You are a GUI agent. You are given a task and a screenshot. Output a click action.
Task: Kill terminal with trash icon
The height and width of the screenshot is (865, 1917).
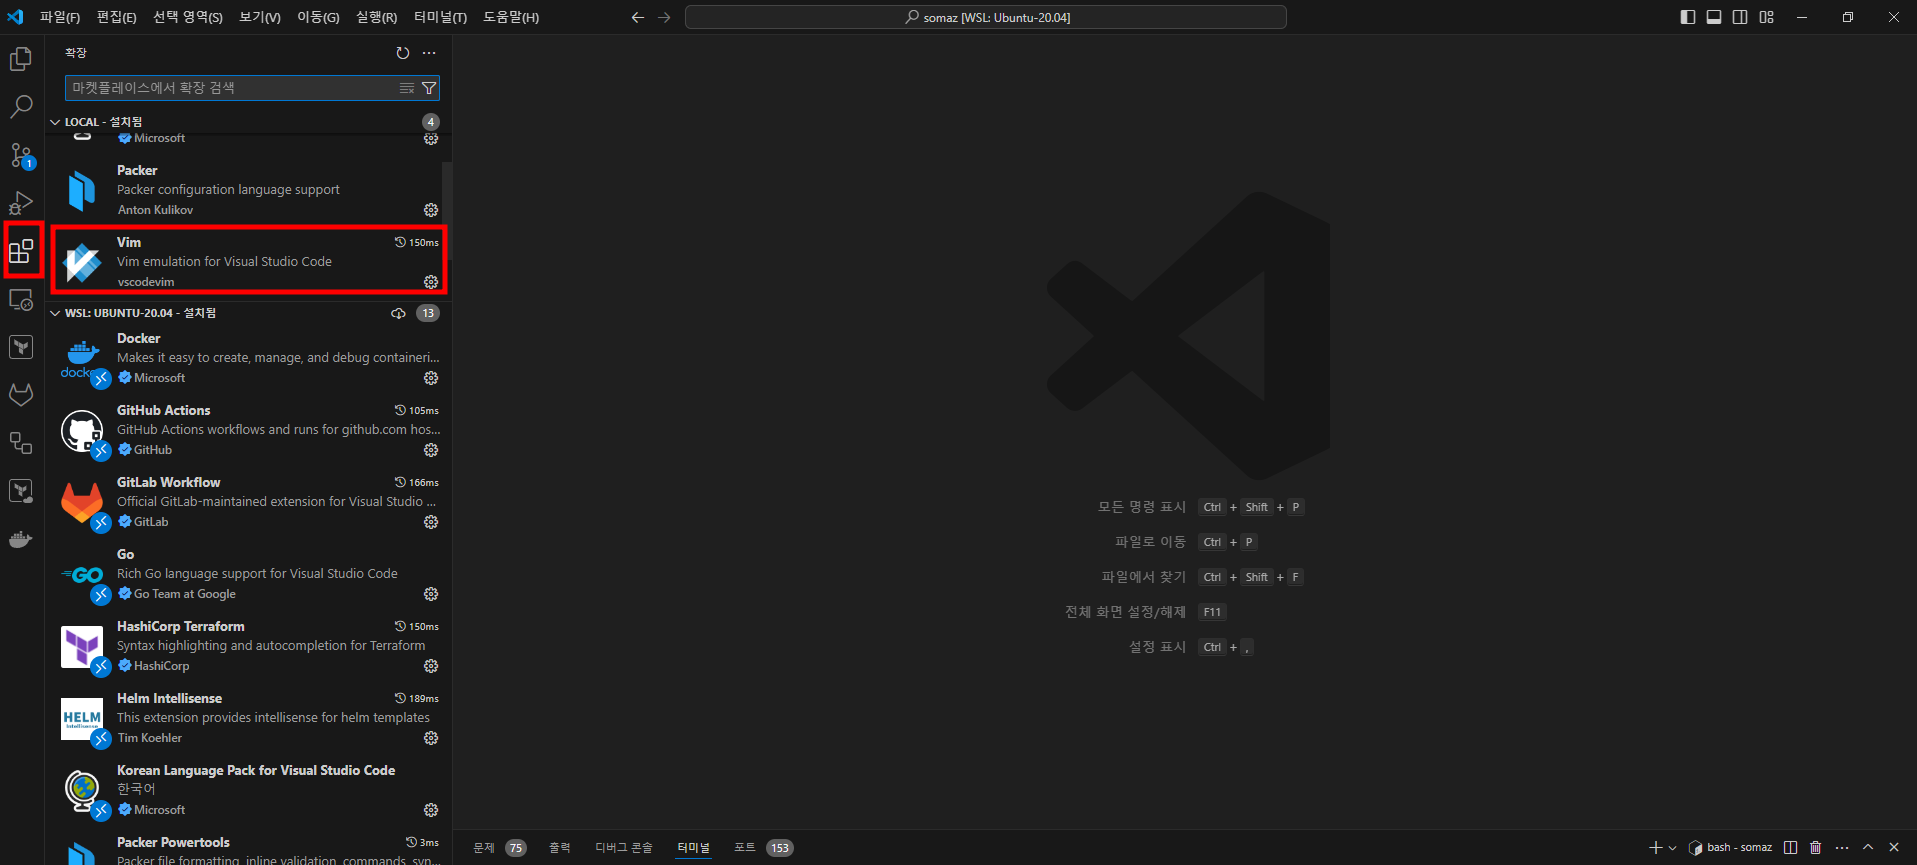coord(1816,847)
